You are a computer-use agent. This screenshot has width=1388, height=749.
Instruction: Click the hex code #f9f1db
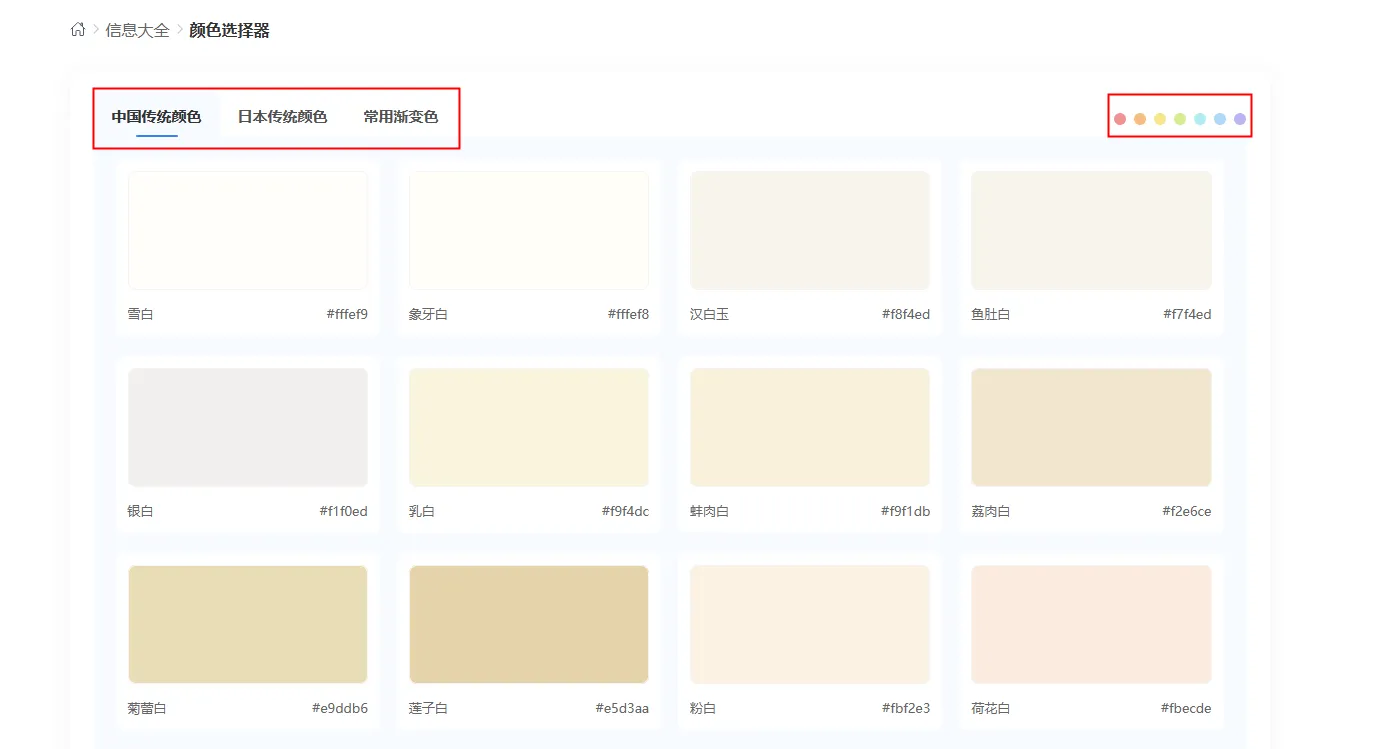[x=905, y=511]
